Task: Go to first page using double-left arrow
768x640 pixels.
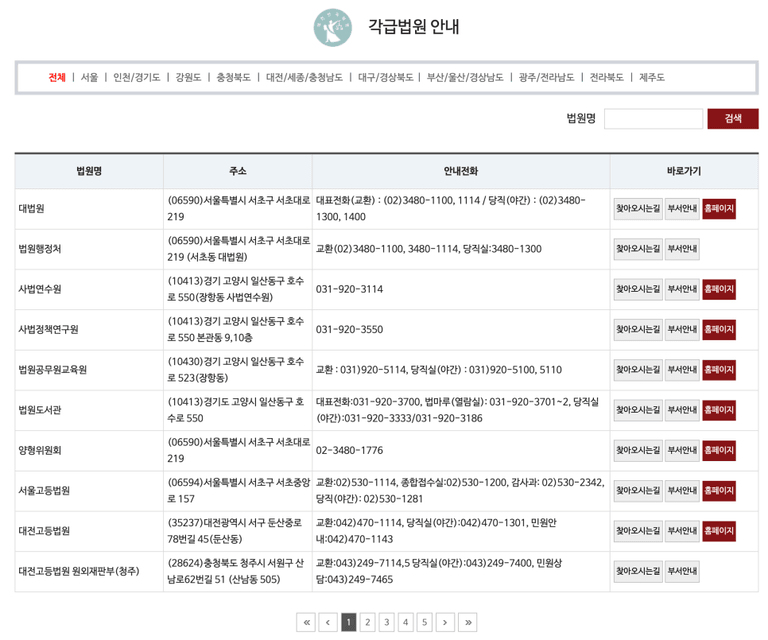Action: tap(306, 622)
